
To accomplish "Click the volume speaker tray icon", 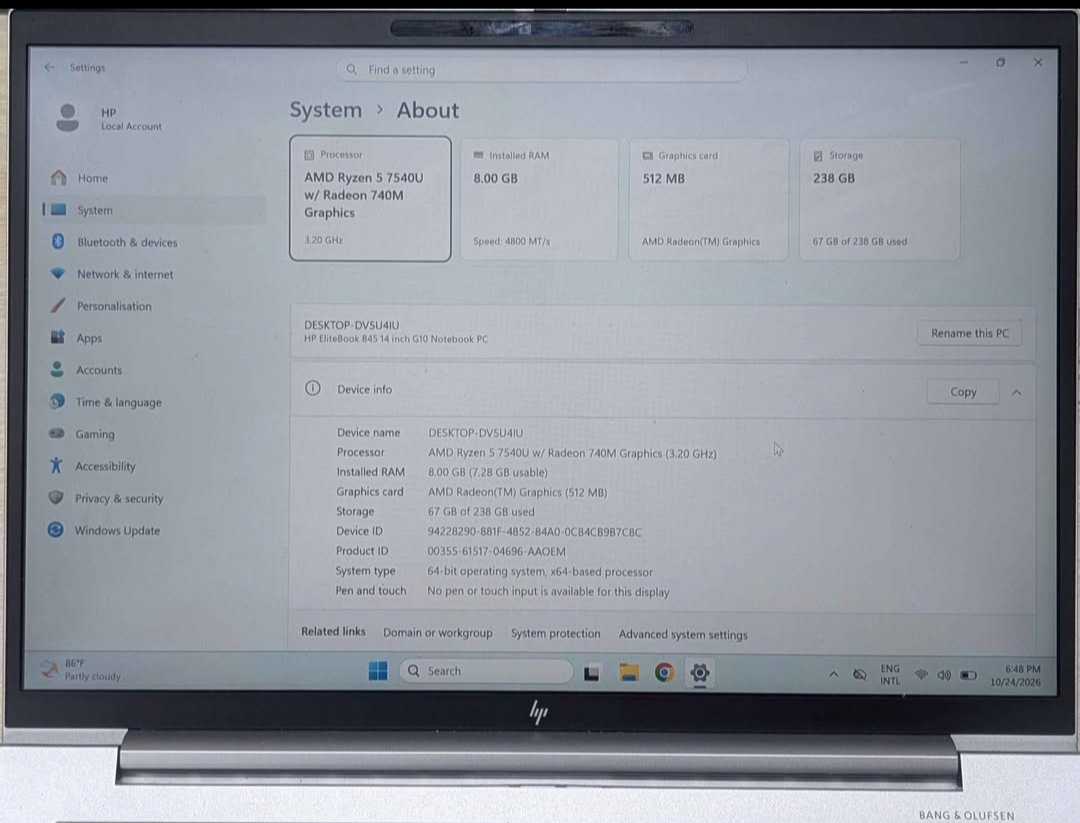I will [944, 675].
